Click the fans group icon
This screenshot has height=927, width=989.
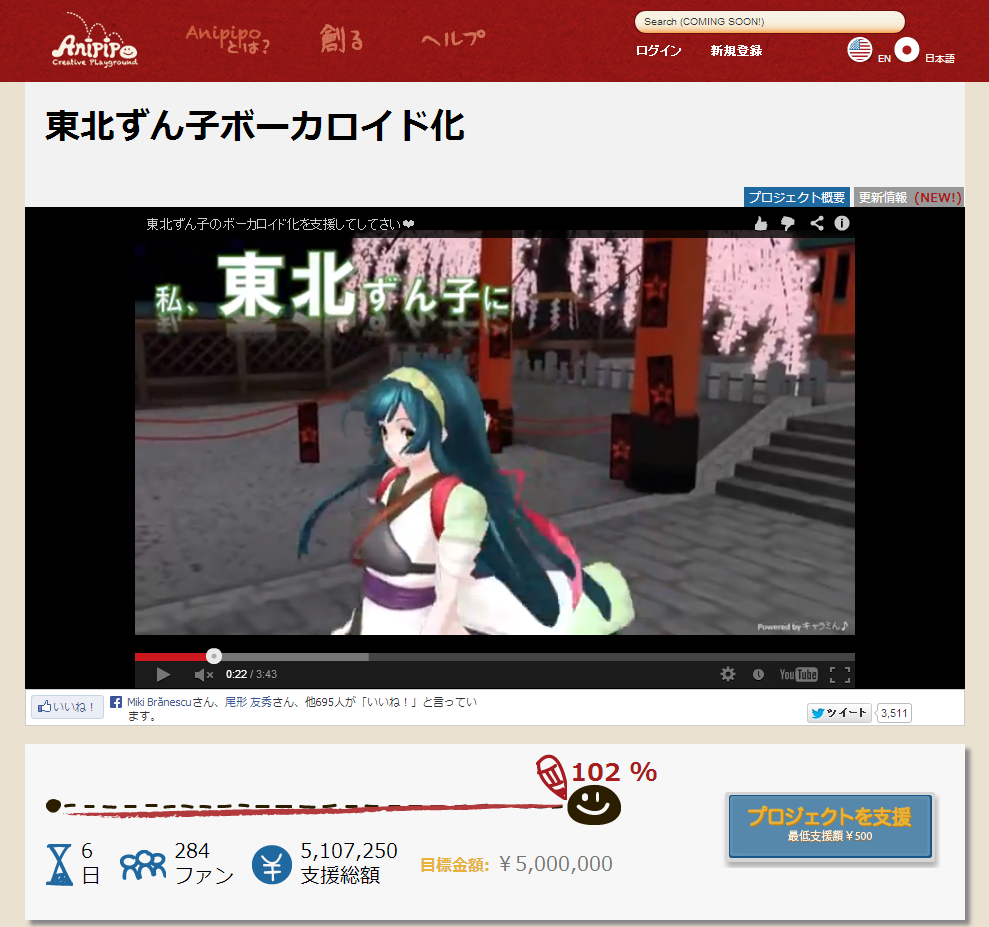pos(143,865)
